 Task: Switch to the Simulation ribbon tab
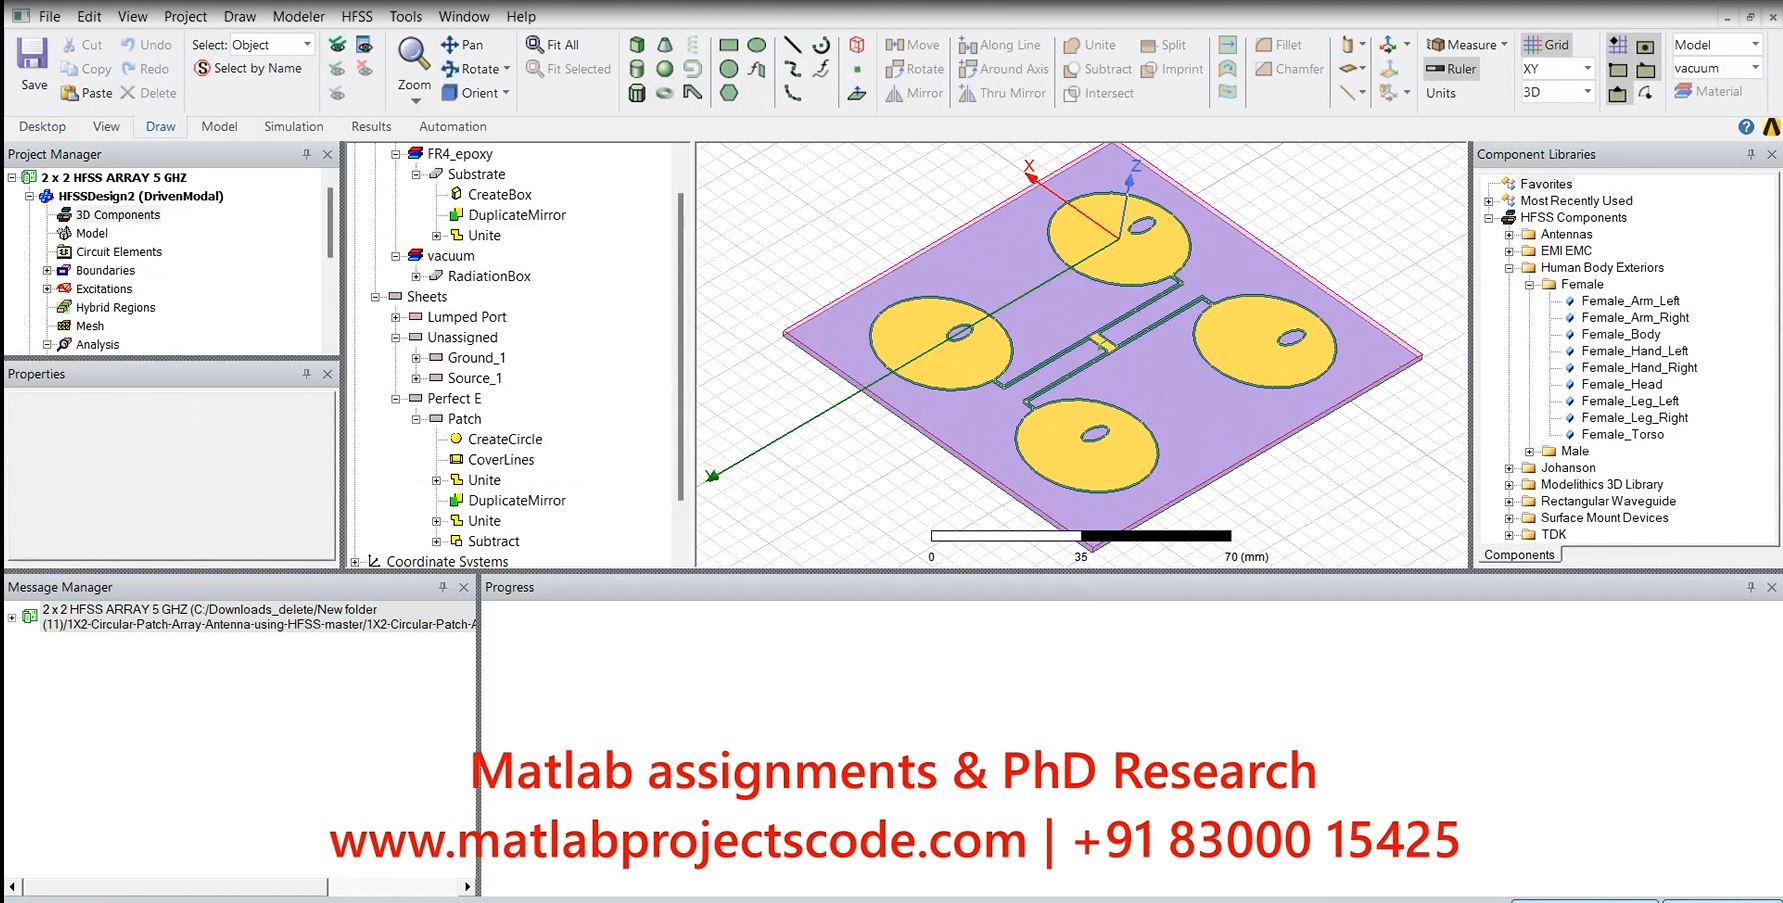click(x=293, y=127)
